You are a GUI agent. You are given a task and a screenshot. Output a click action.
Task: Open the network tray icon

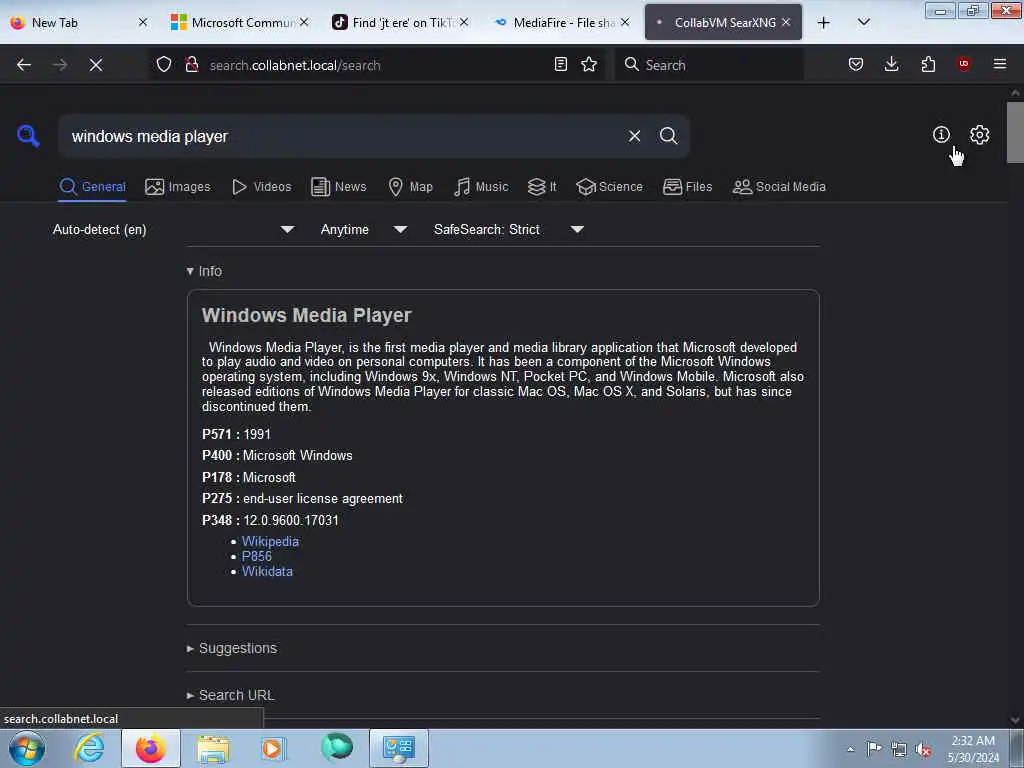899,750
